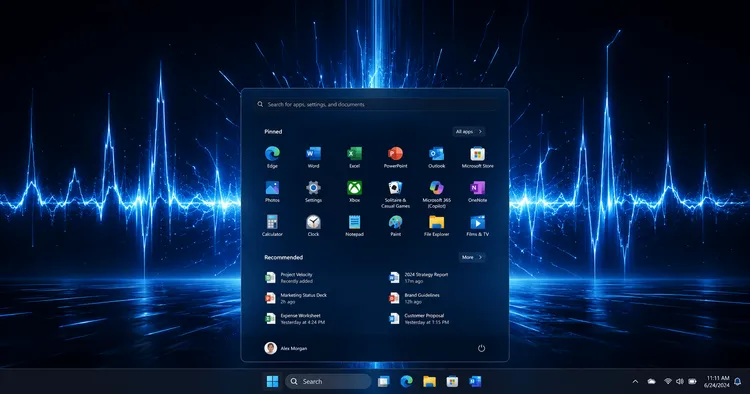The width and height of the screenshot is (750, 394).
Task: Open Task View on the taskbar
Action: [384, 381]
